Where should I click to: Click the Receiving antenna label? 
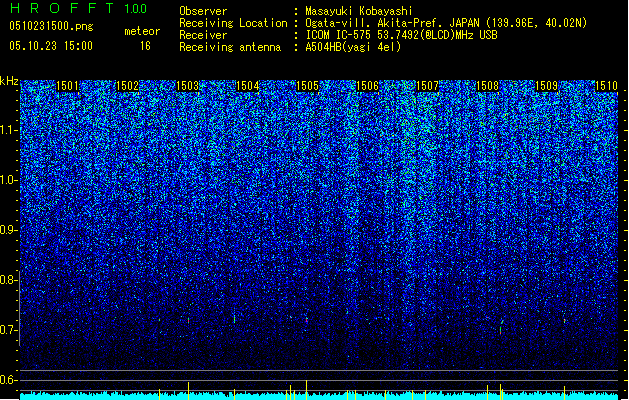230,47
